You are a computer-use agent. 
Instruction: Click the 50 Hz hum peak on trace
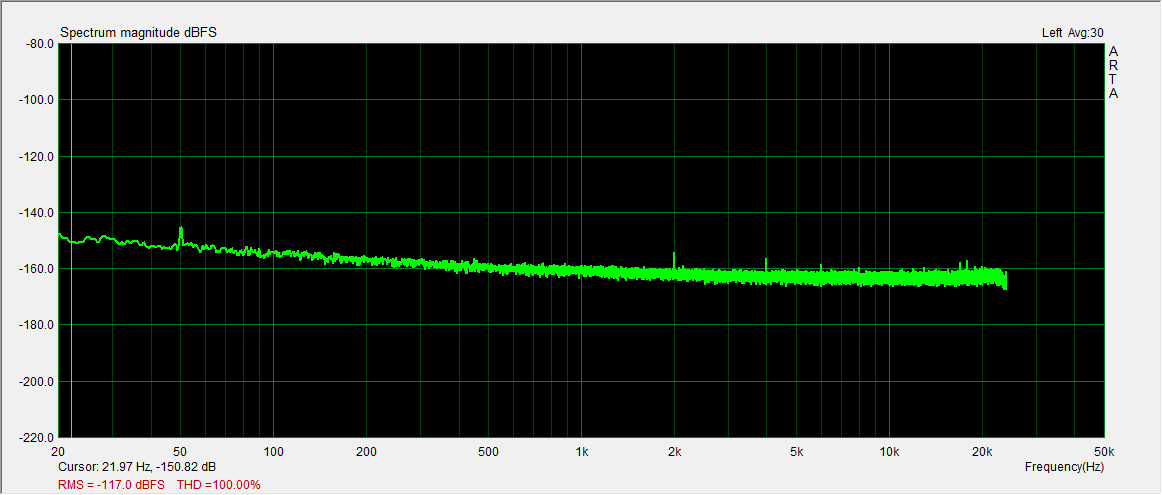(x=181, y=231)
